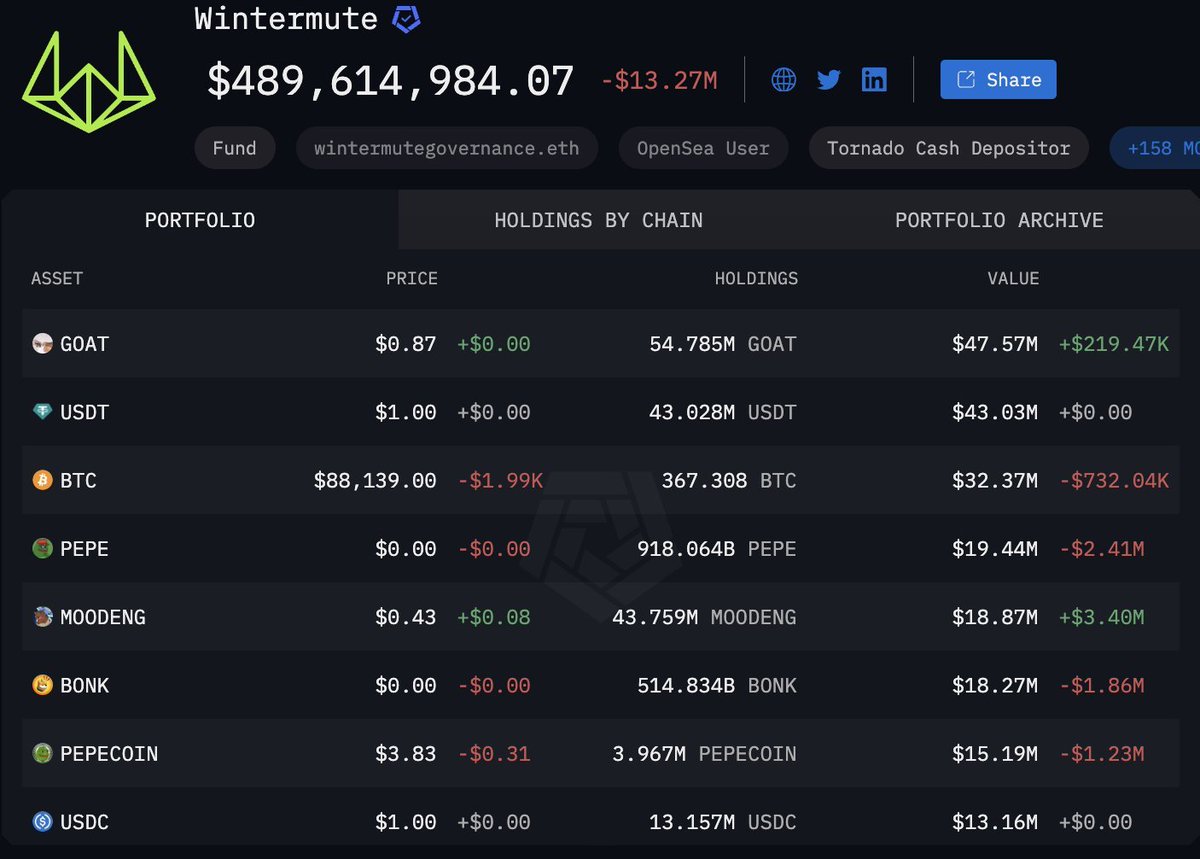Click the Wintermute green logo
Viewport: 1200px width, 859px height.
coord(89,81)
